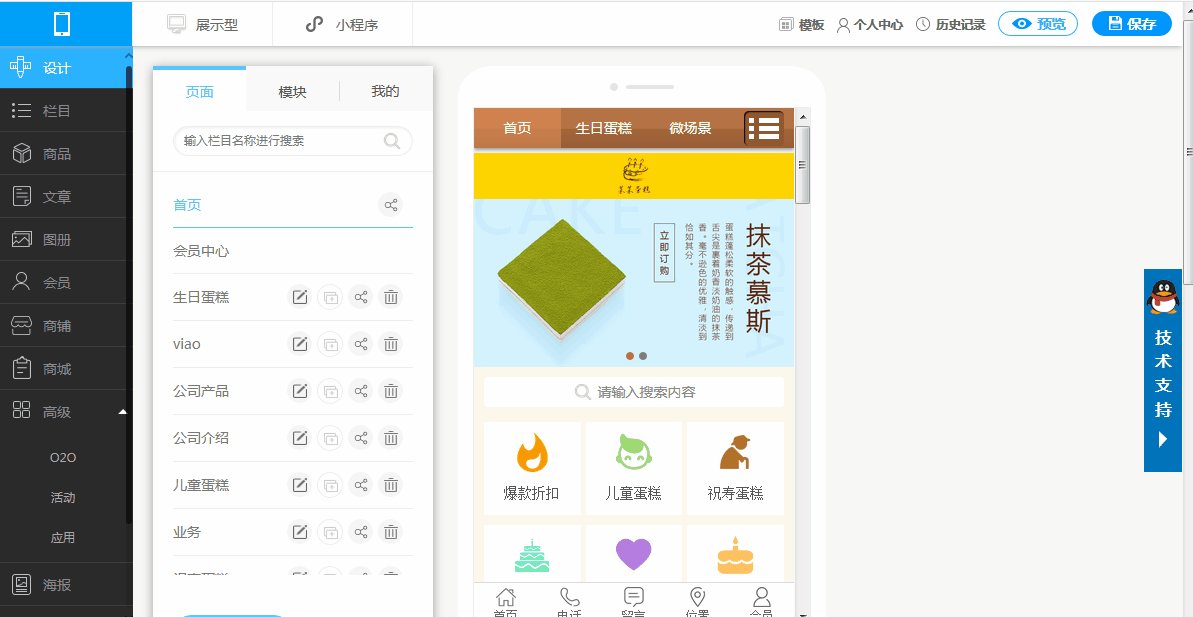Click the 爆款折扣 flame icon
Screen dimensions: 1193x617
[533, 453]
